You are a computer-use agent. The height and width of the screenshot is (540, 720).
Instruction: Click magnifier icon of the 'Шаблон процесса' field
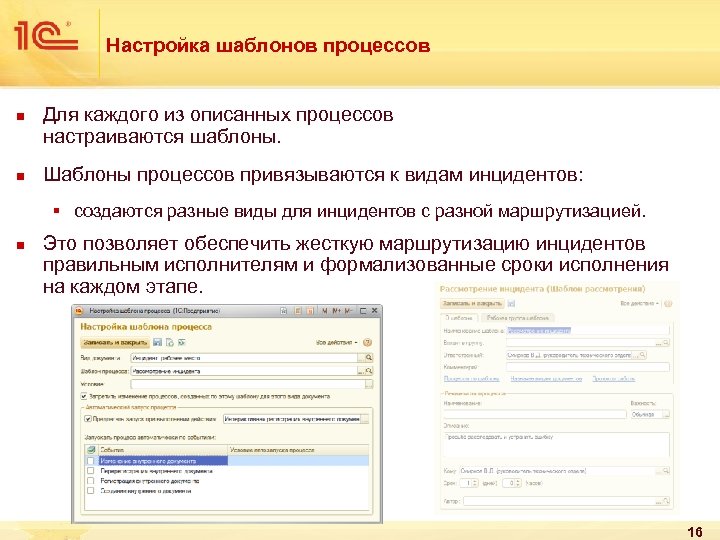tap(369, 371)
